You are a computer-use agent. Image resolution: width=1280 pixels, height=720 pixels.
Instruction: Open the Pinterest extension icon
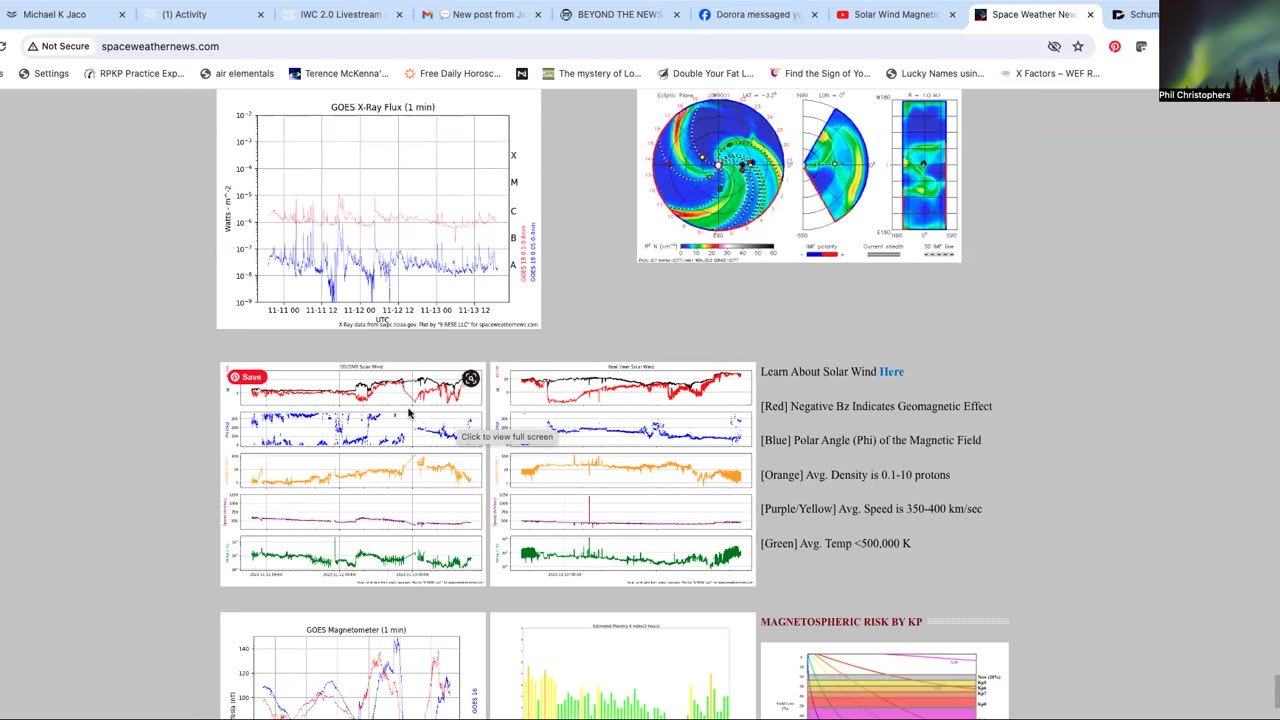tap(1115, 46)
